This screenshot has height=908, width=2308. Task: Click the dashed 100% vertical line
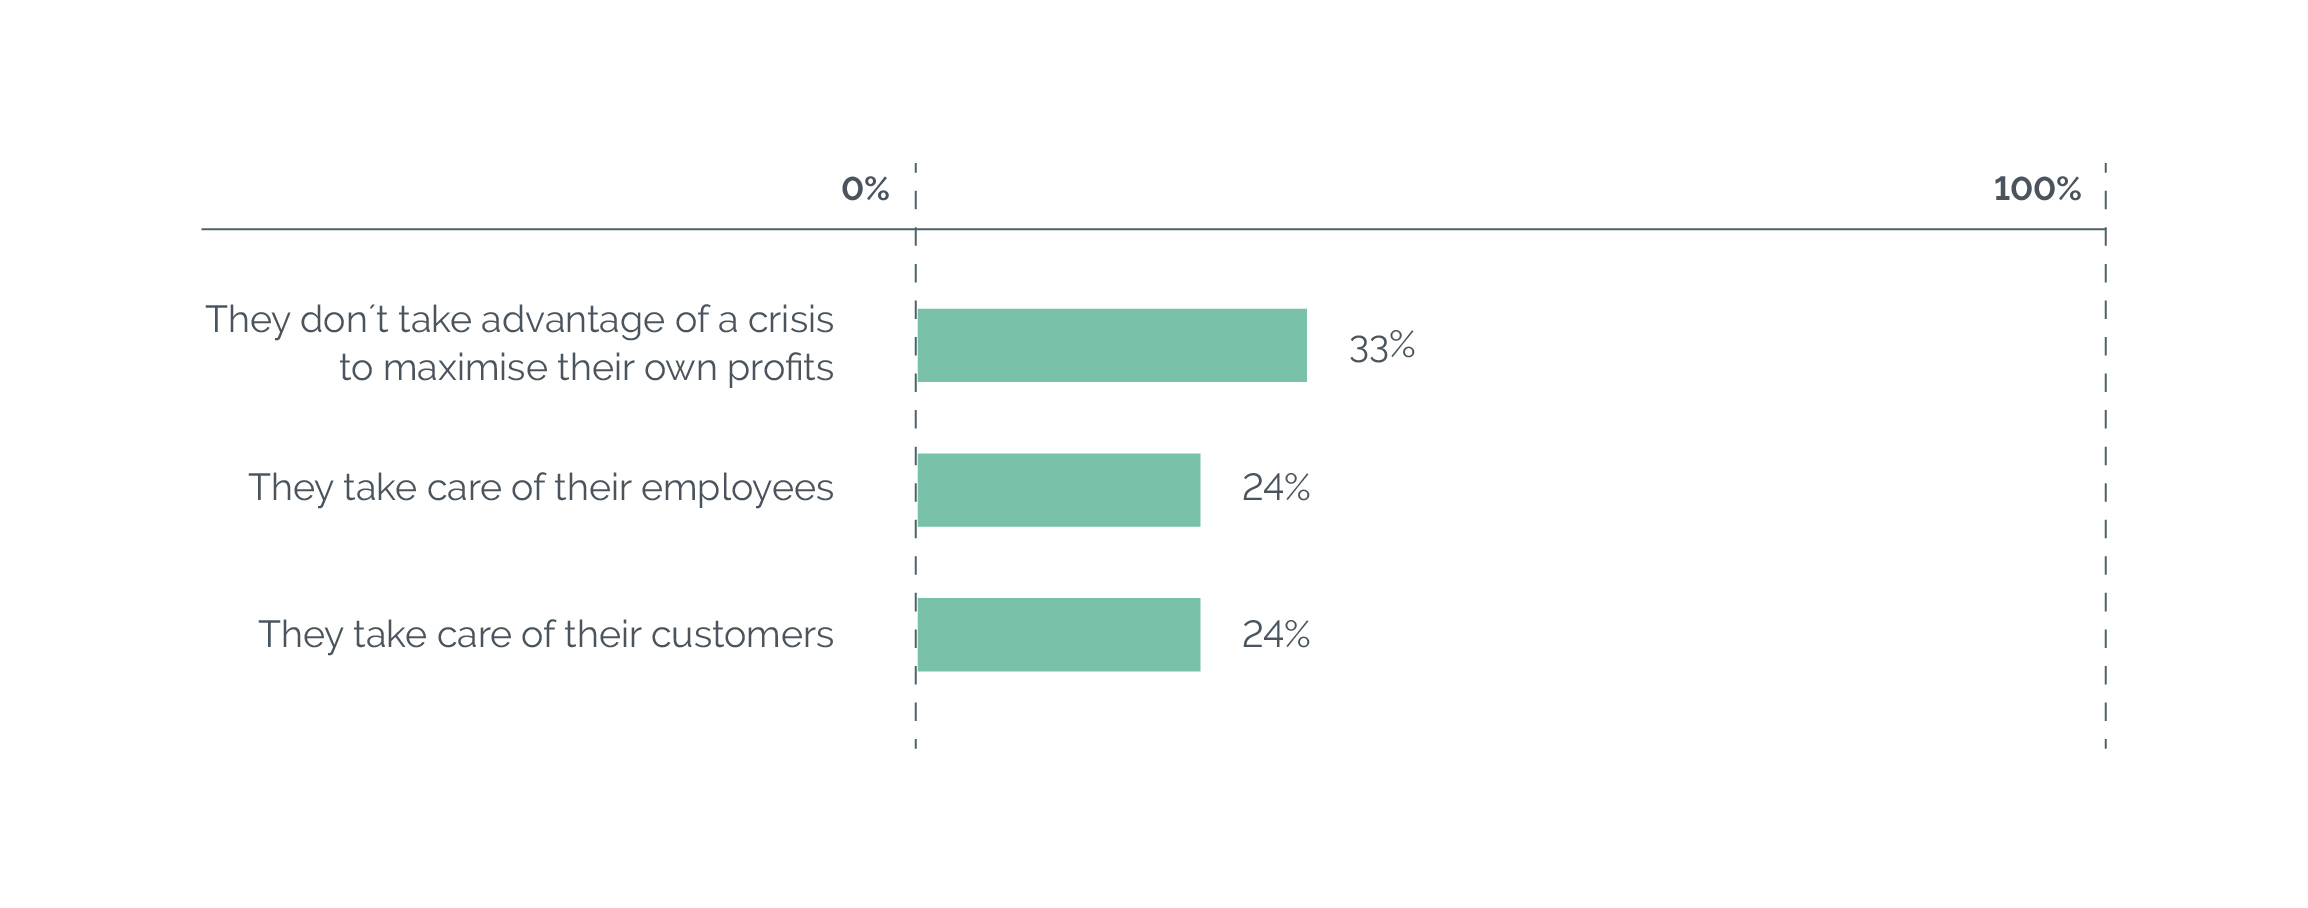[2105, 455]
